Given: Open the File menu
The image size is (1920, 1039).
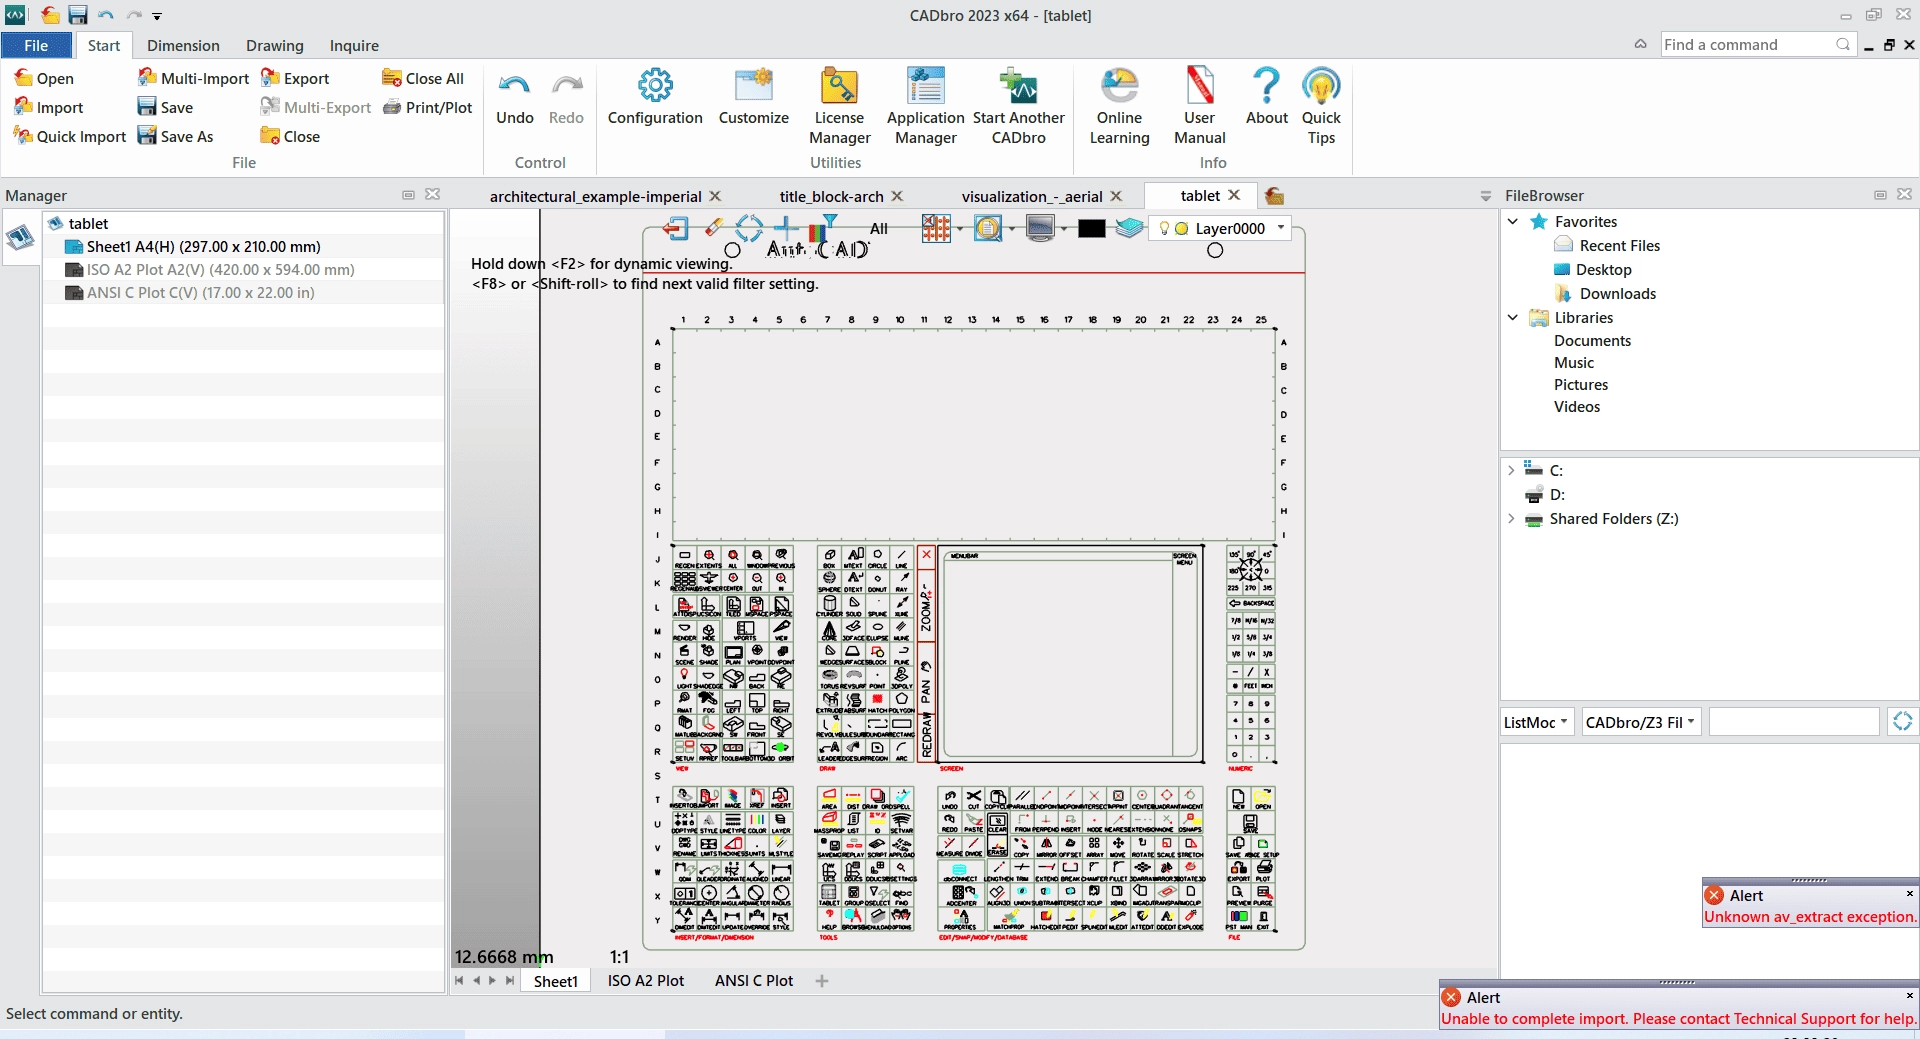Looking at the screenshot, I should tap(36, 45).
